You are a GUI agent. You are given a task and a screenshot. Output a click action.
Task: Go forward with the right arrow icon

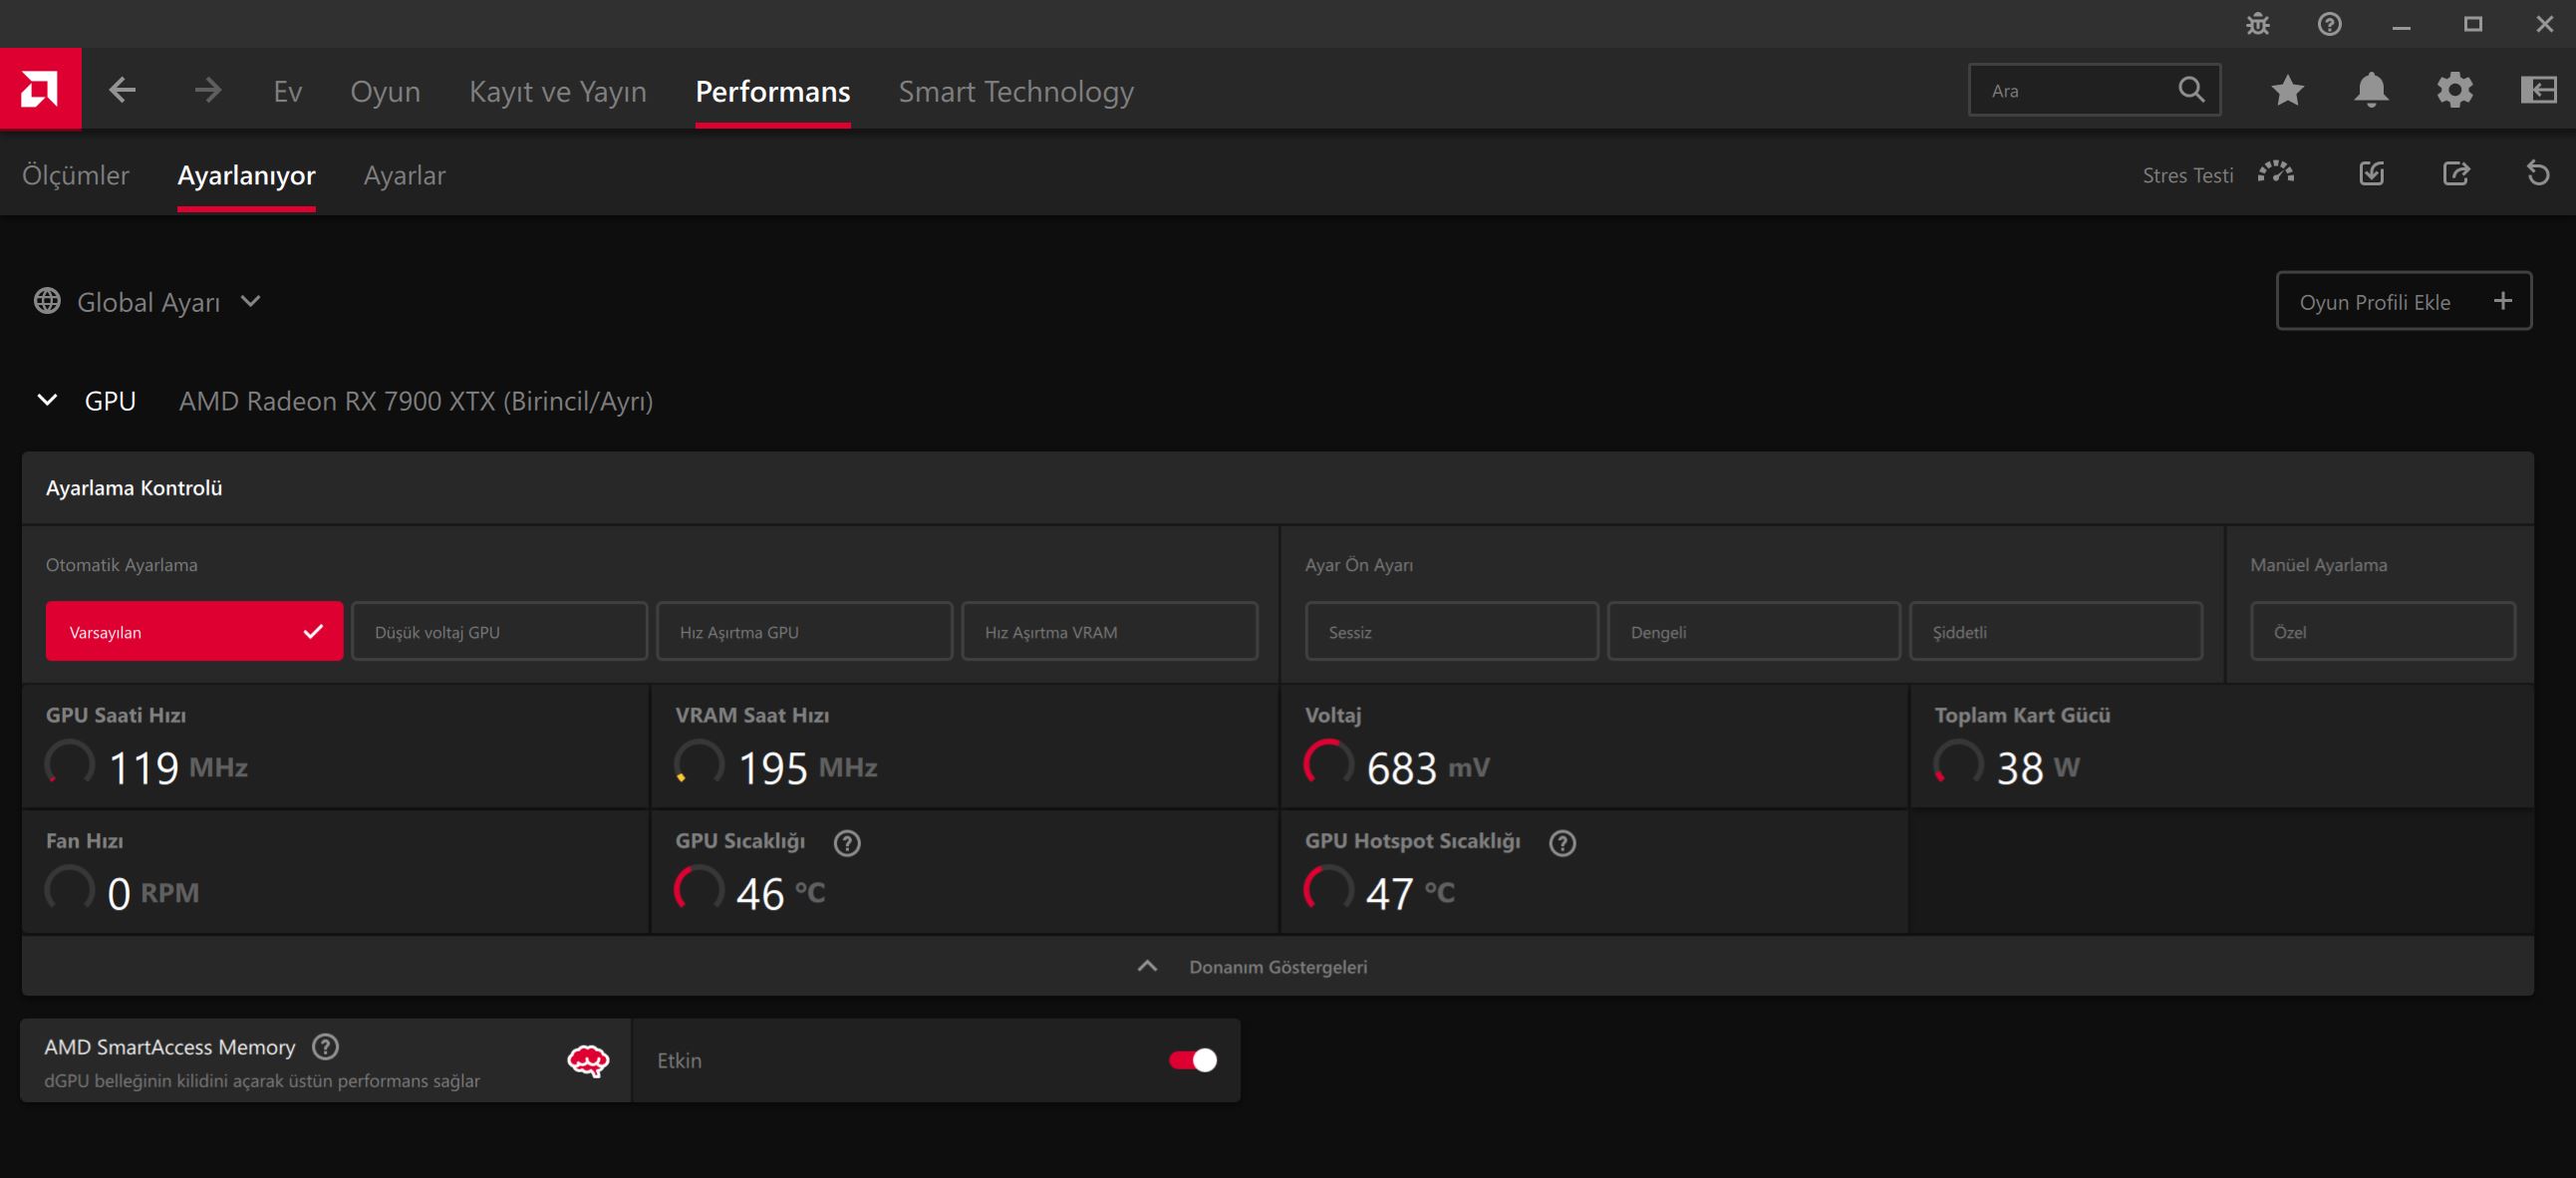207,90
